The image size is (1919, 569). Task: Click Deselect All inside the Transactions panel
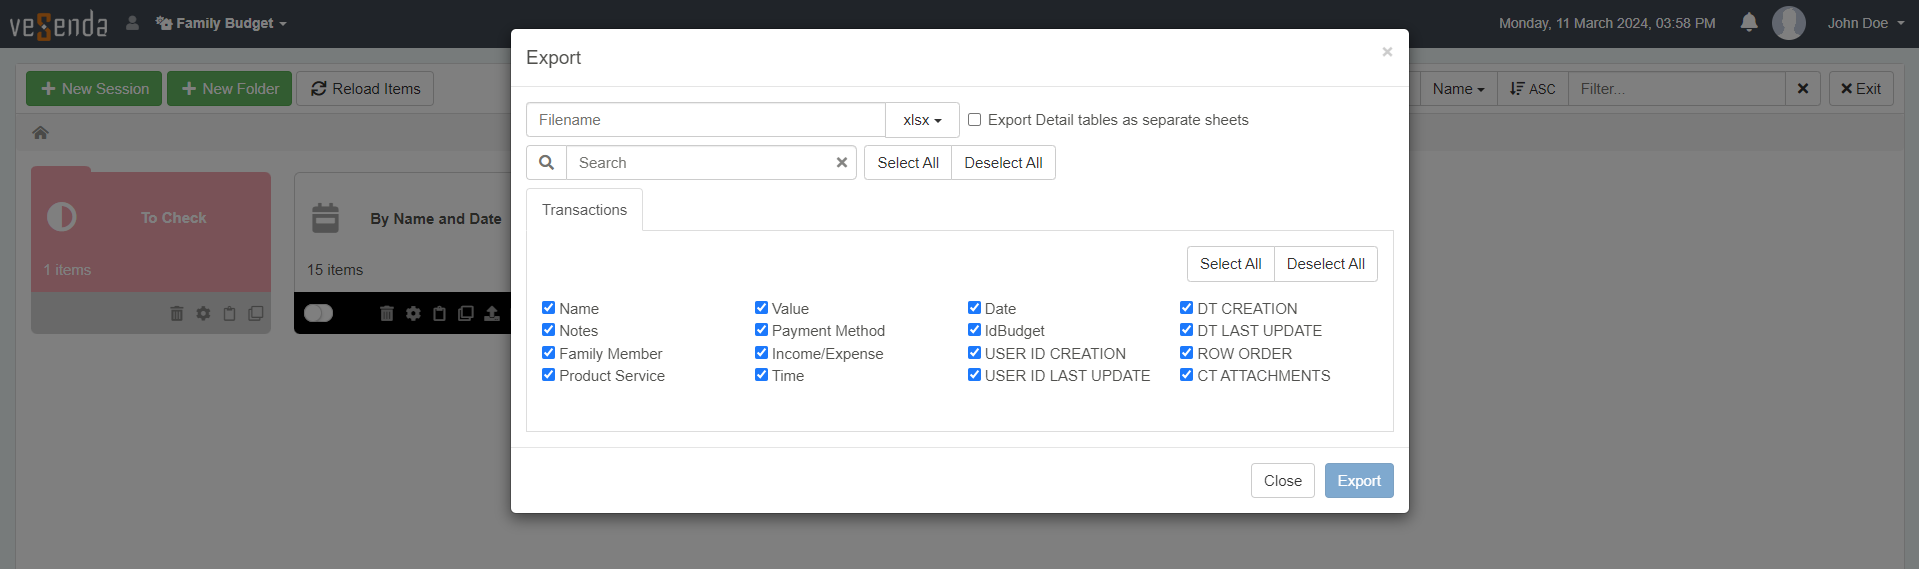pyautogui.click(x=1325, y=264)
